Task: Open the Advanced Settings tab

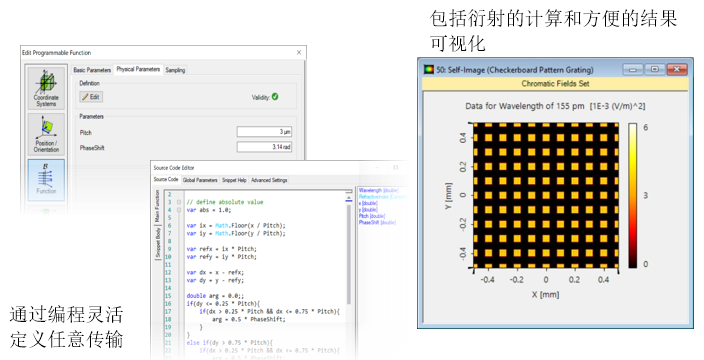Action: click(x=269, y=180)
